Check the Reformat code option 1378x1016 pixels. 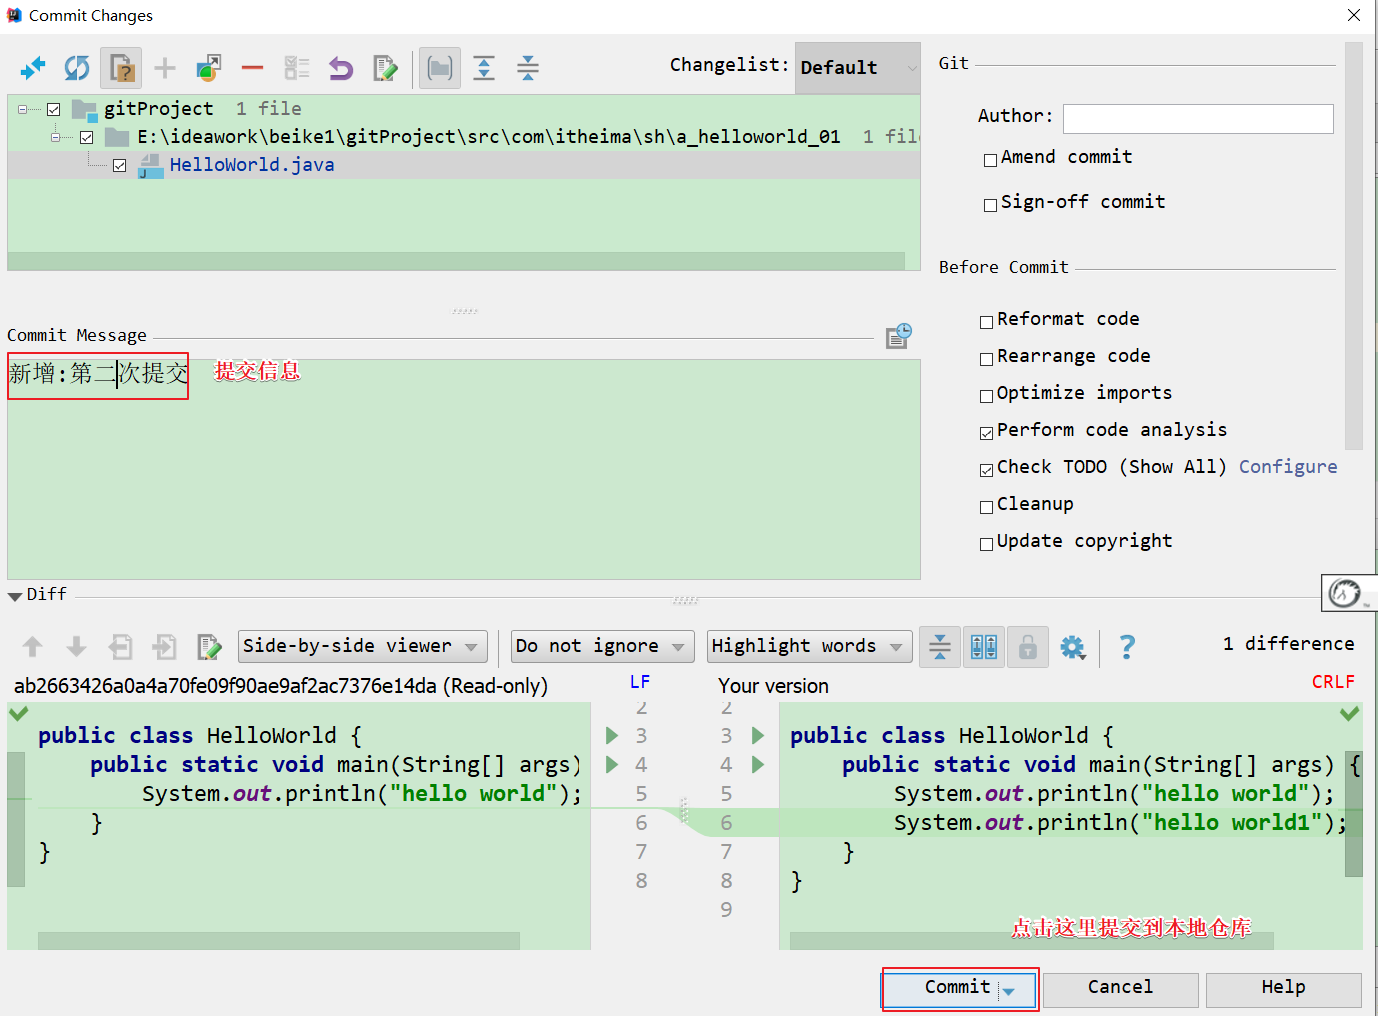987,321
